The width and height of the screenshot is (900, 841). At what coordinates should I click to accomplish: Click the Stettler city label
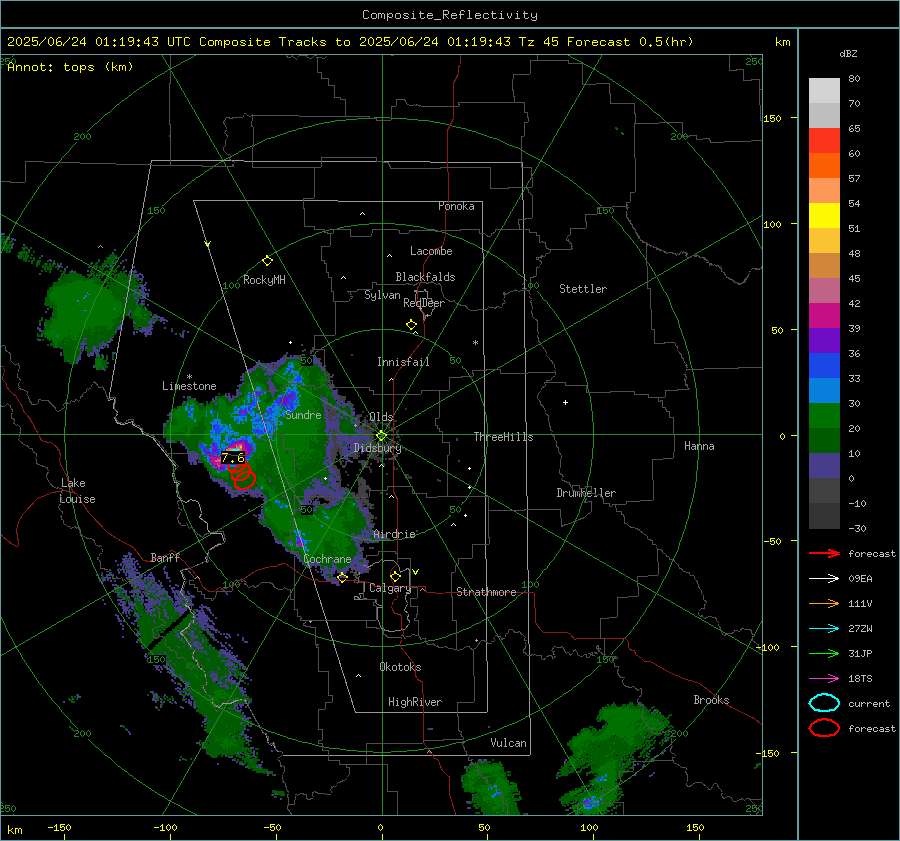583,289
